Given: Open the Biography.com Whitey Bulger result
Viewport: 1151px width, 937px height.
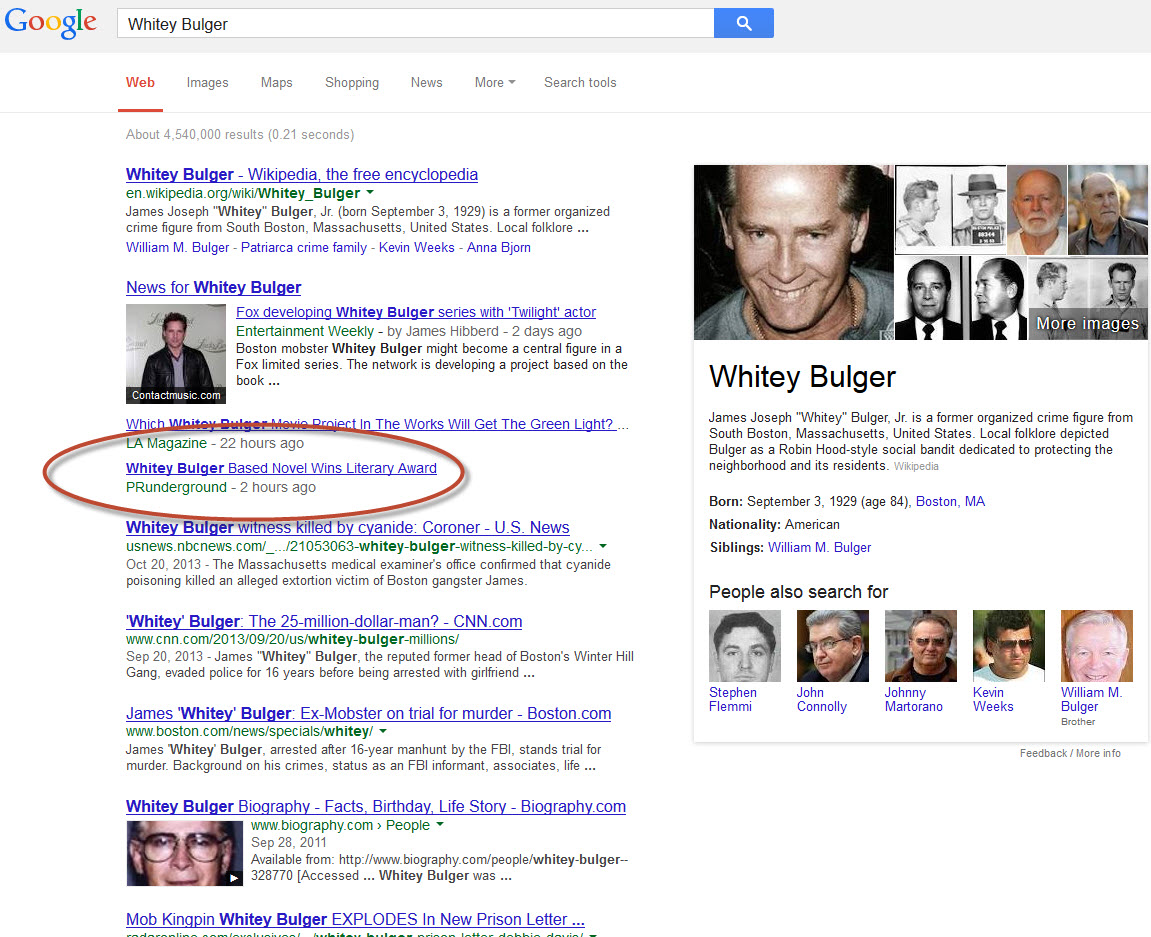Looking at the screenshot, I should point(376,807).
